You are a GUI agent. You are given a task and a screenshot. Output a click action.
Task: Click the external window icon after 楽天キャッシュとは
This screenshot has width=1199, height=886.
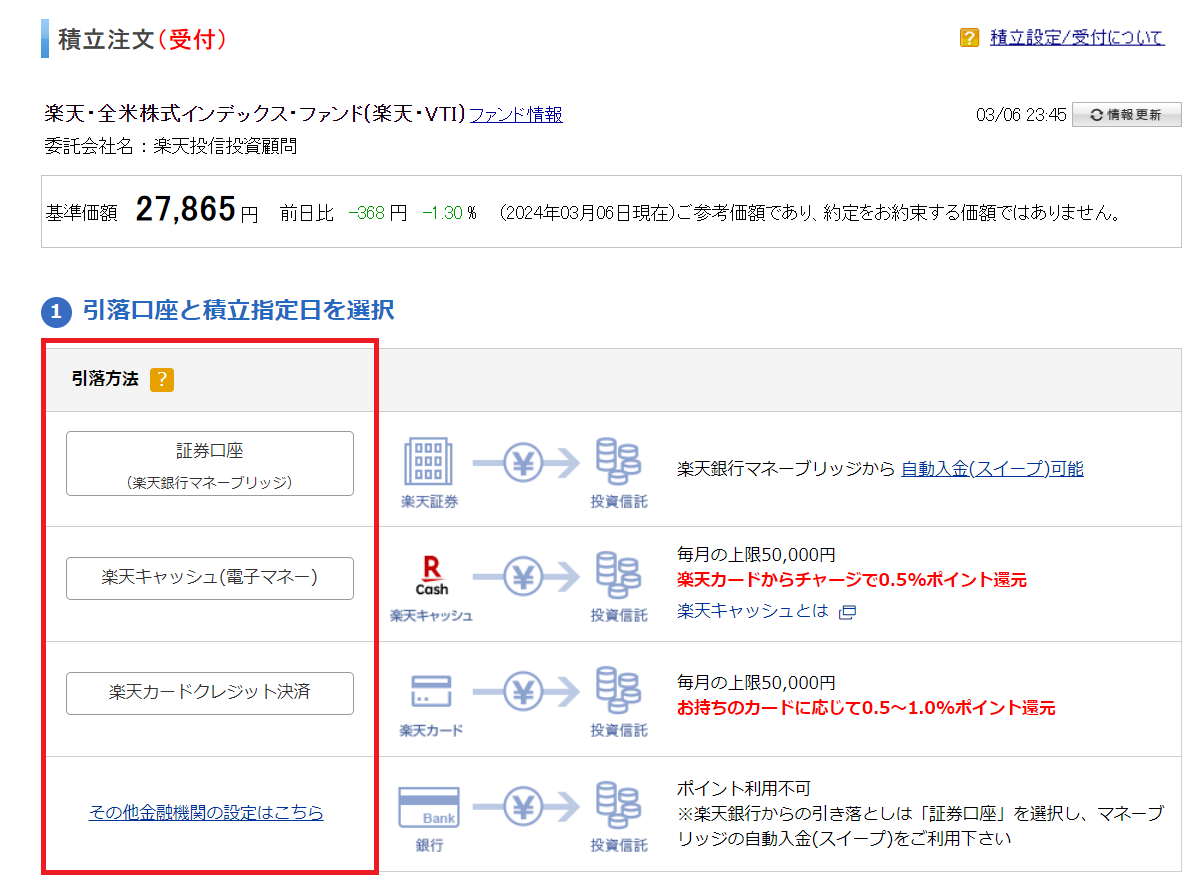pos(847,612)
